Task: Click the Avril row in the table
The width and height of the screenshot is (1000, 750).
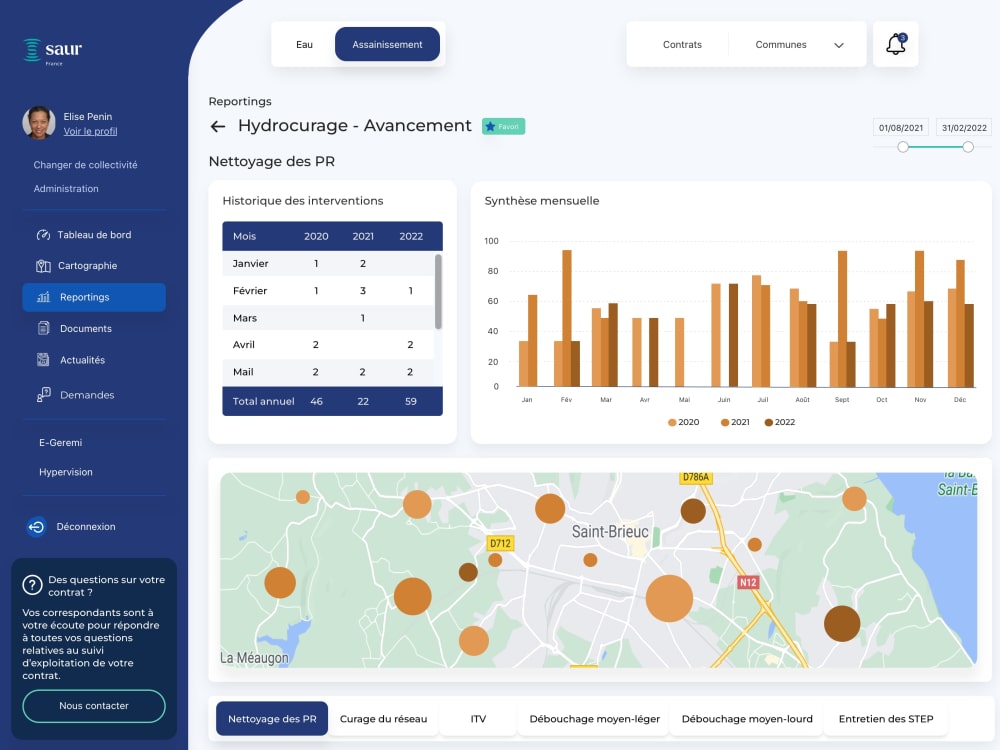Action: [328, 344]
